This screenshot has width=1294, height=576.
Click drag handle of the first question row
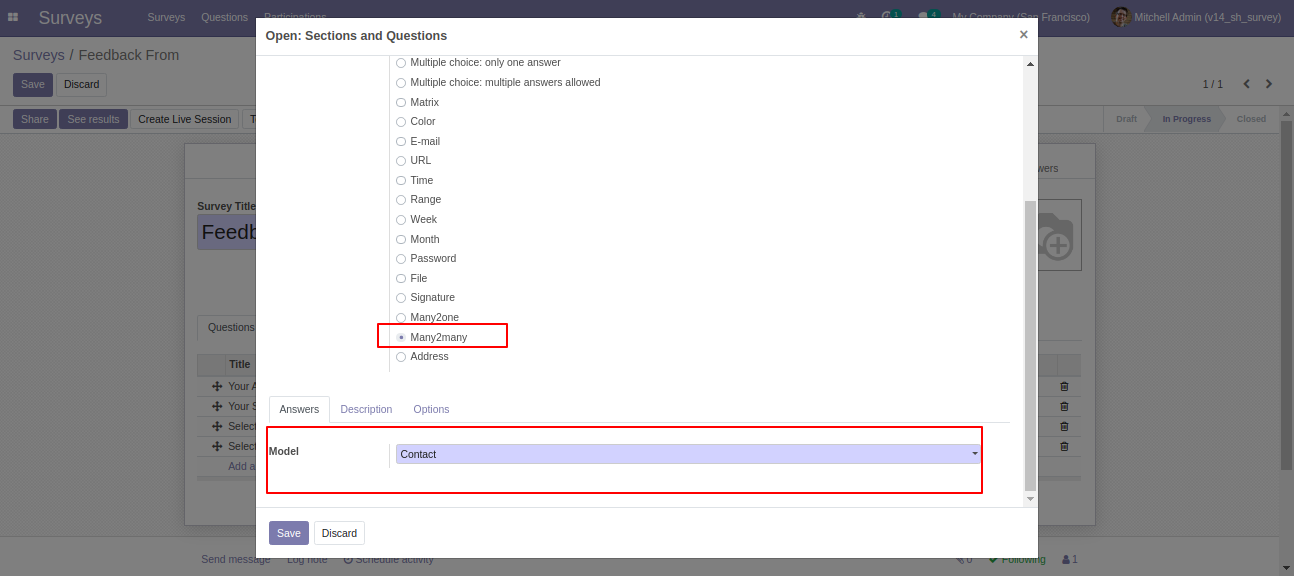tap(216, 387)
